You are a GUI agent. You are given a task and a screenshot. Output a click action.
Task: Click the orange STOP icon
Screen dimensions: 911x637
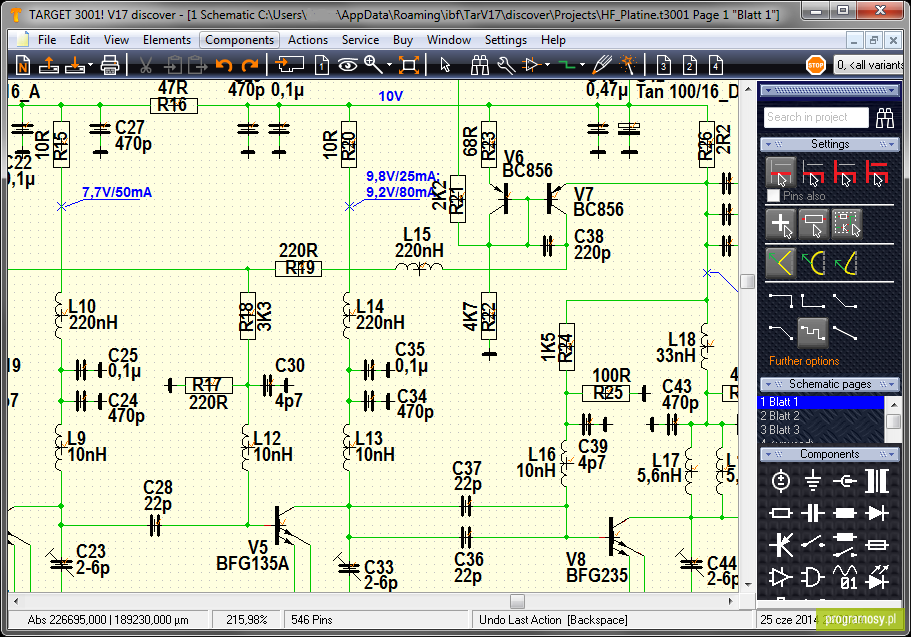[x=816, y=65]
